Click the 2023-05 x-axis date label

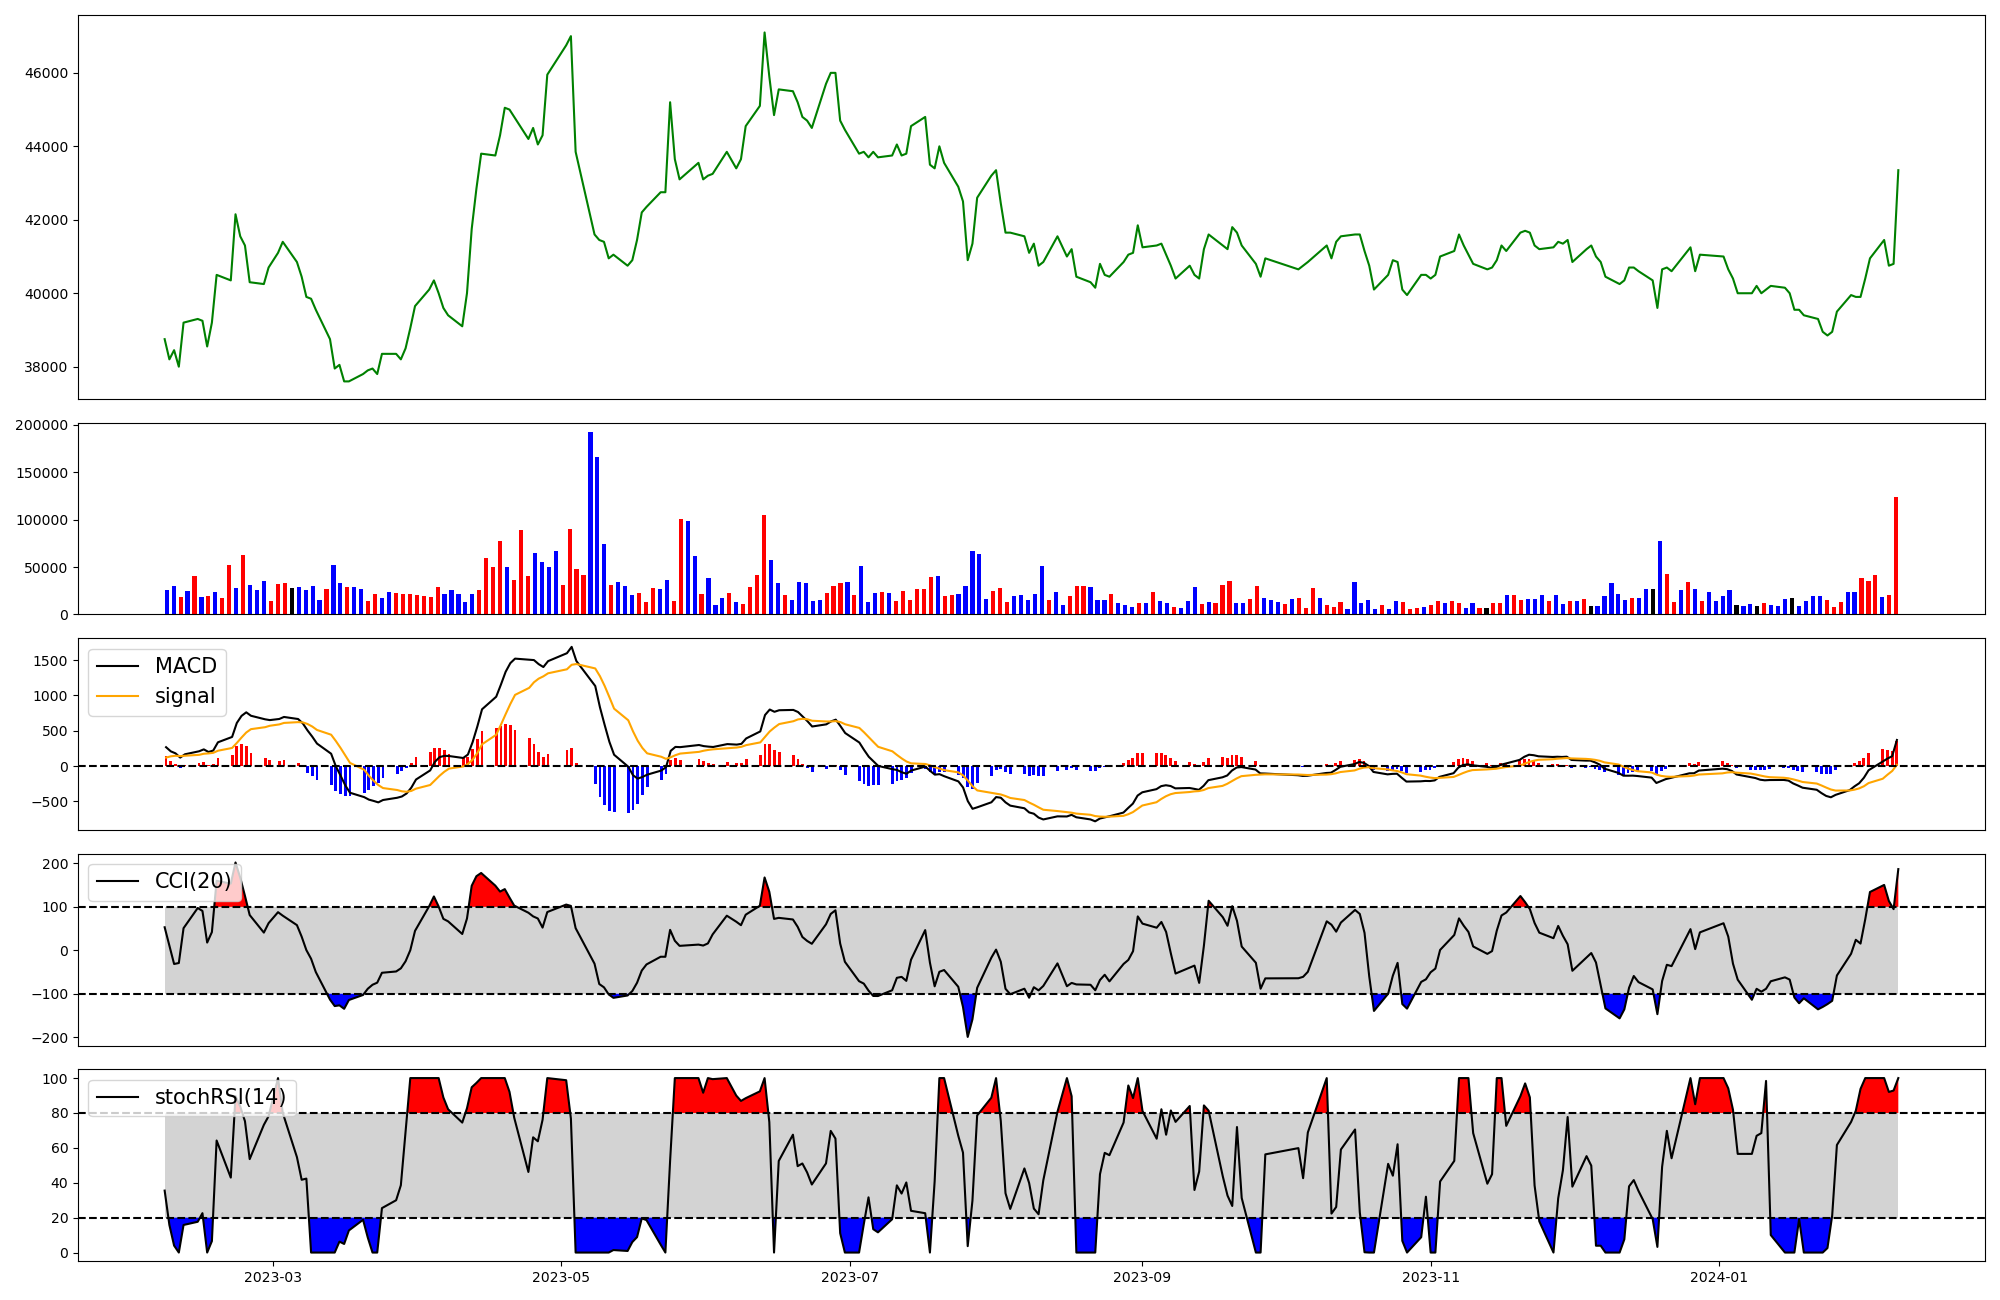click(x=561, y=1276)
